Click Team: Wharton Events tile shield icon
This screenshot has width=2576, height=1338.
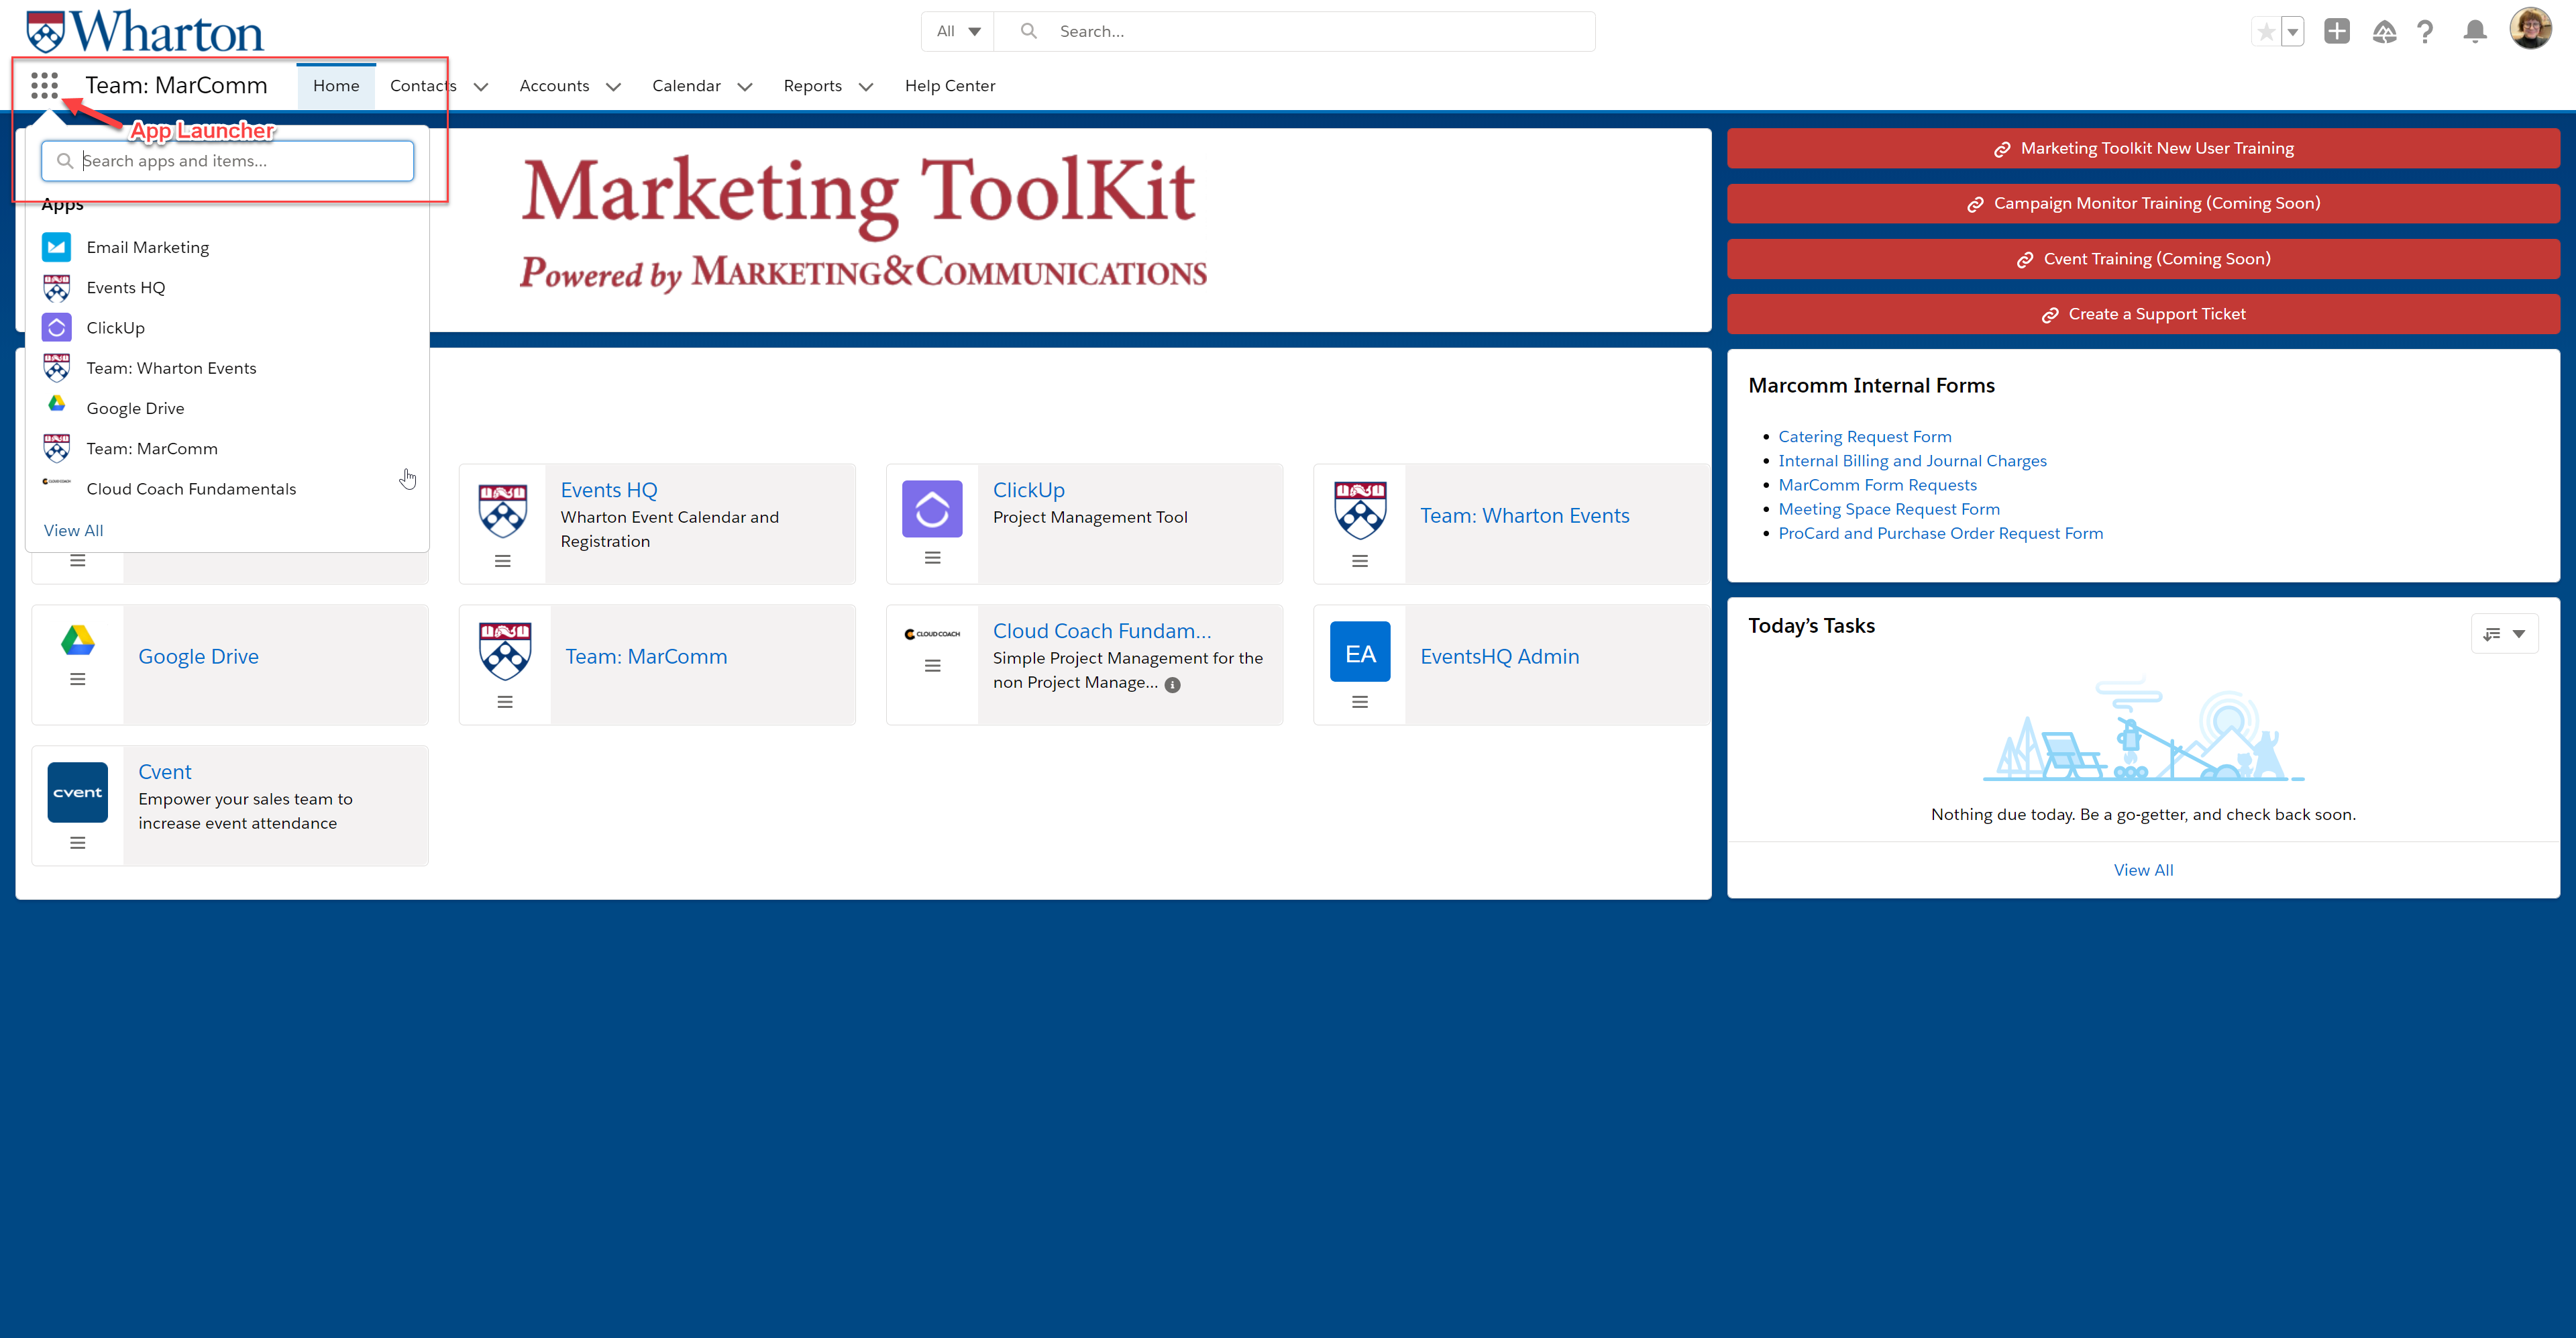[x=1360, y=510]
